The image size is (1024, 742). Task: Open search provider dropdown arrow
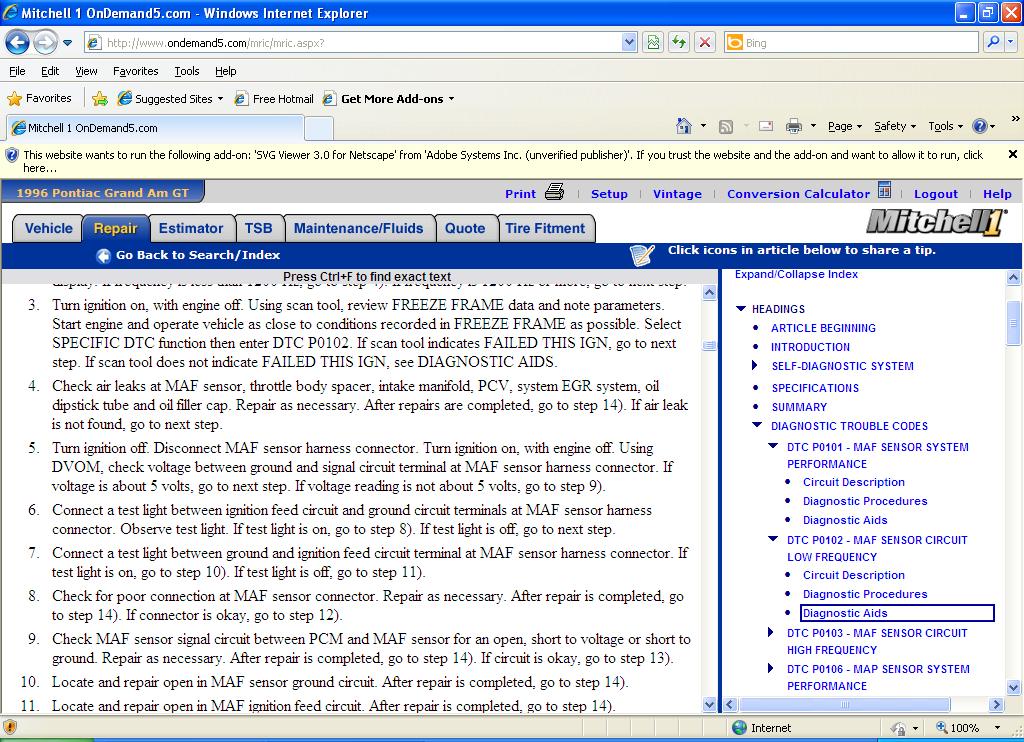click(x=1010, y=42)
